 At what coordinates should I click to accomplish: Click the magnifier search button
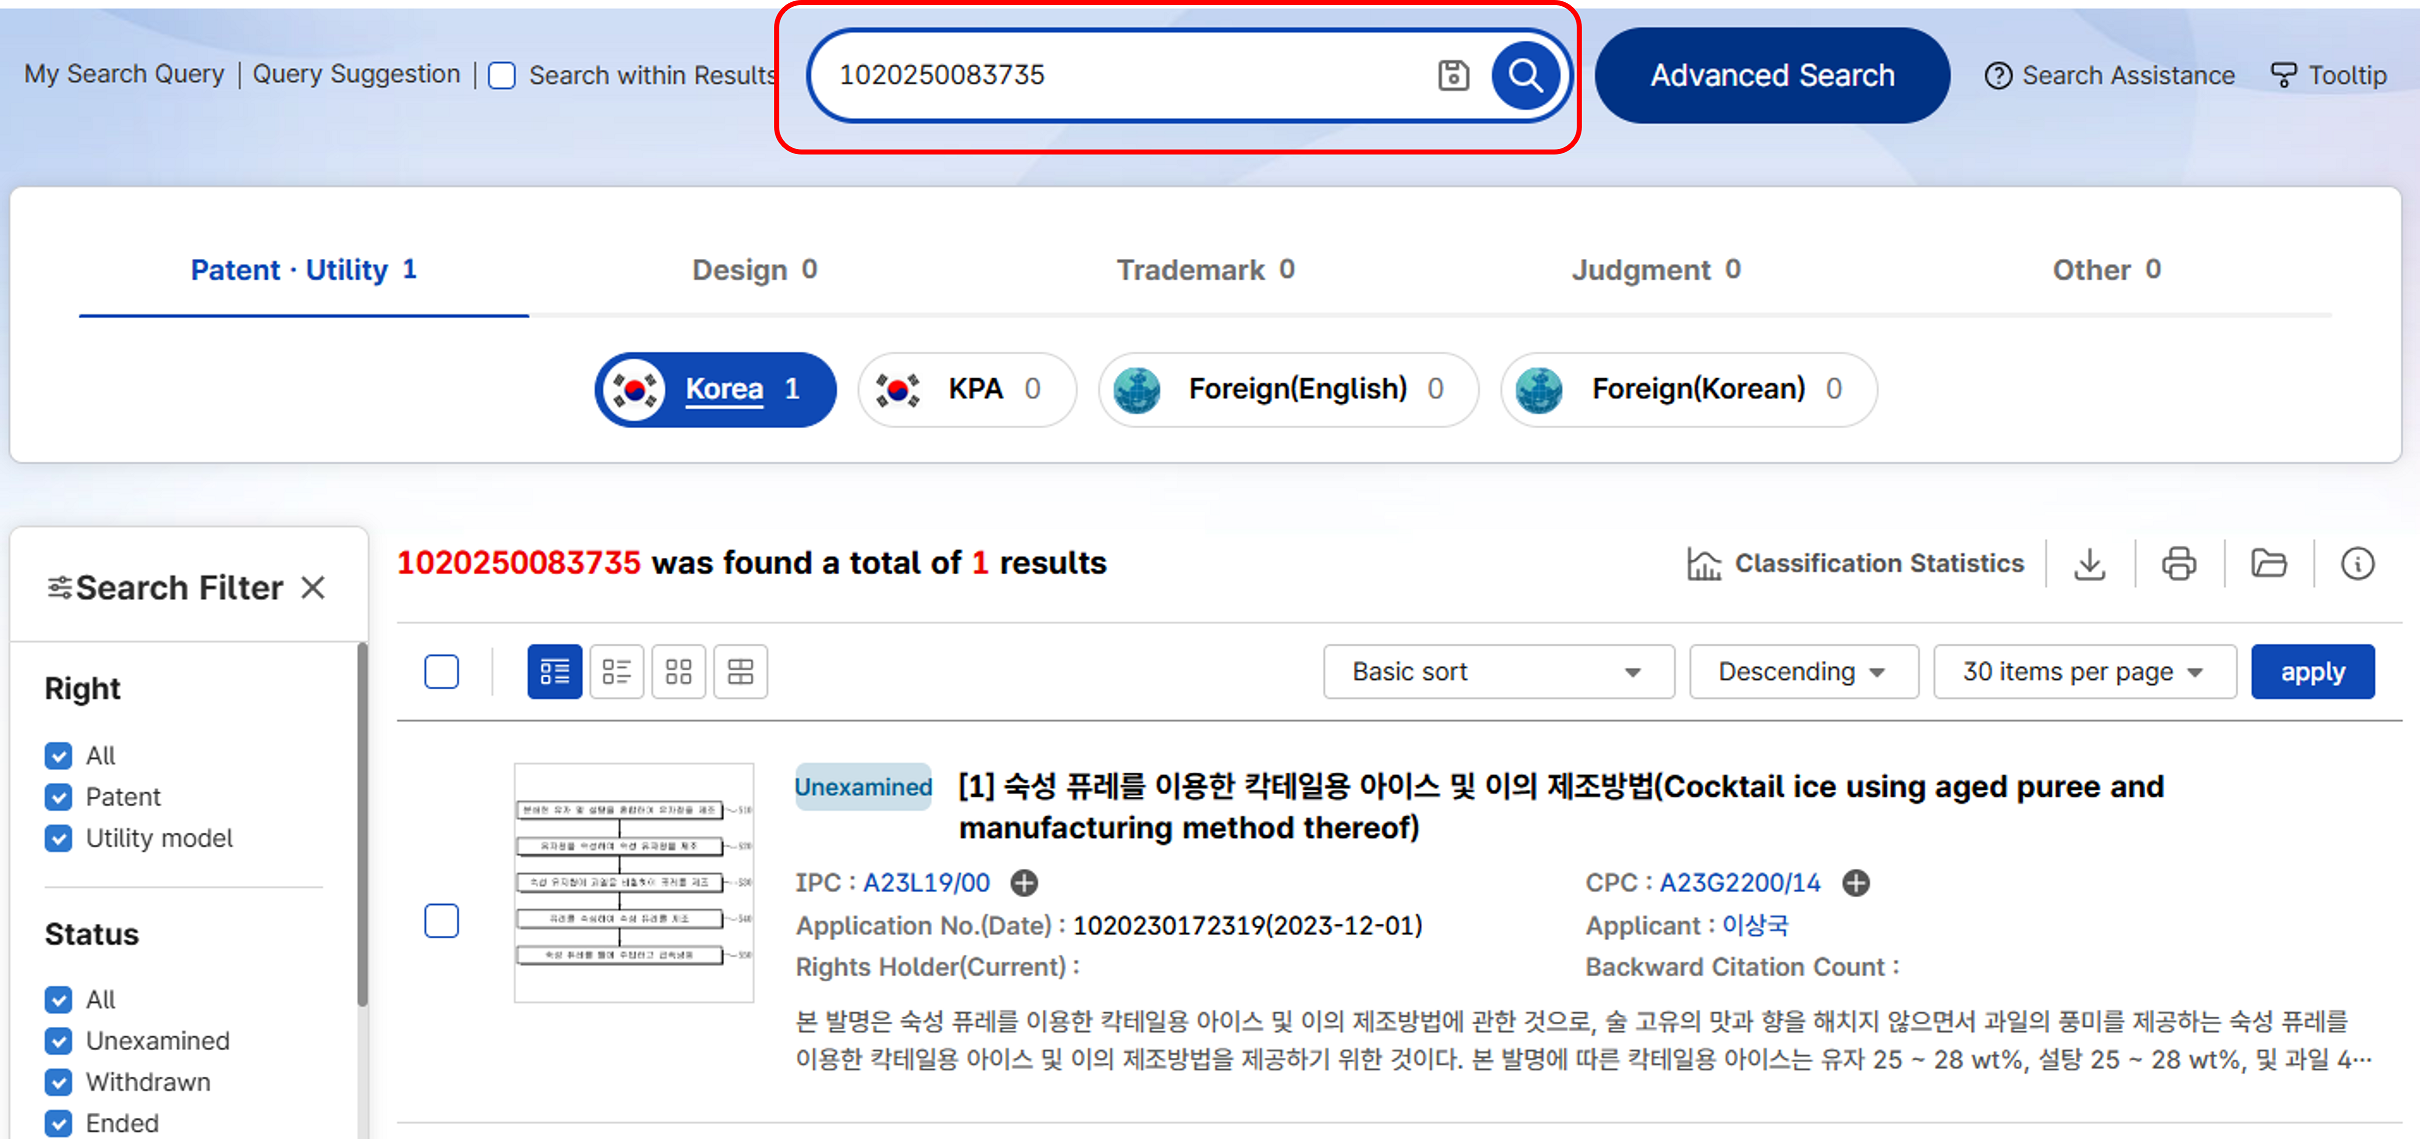[x=1524, y=75]
